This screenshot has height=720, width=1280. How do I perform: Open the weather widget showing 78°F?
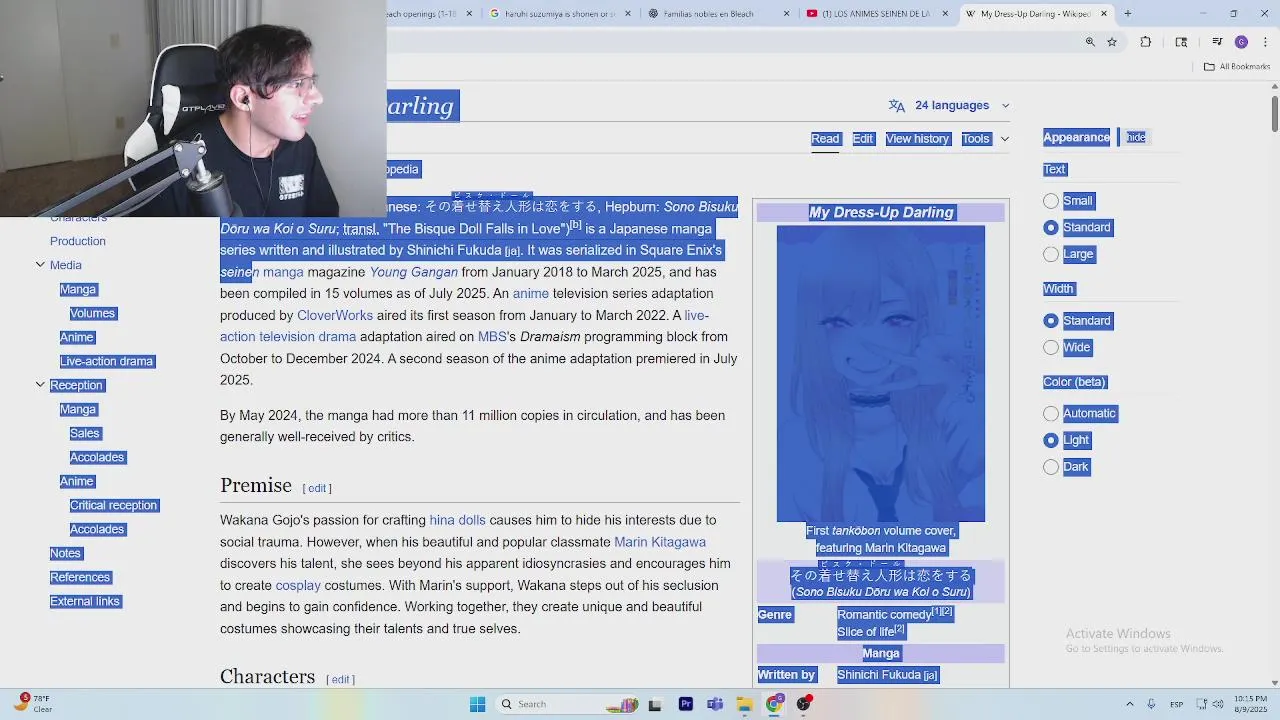click(32, 704)
